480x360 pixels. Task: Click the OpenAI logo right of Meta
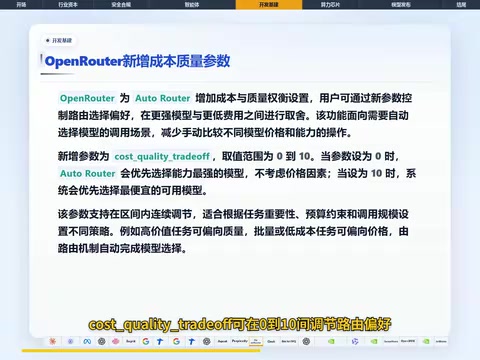102,341
